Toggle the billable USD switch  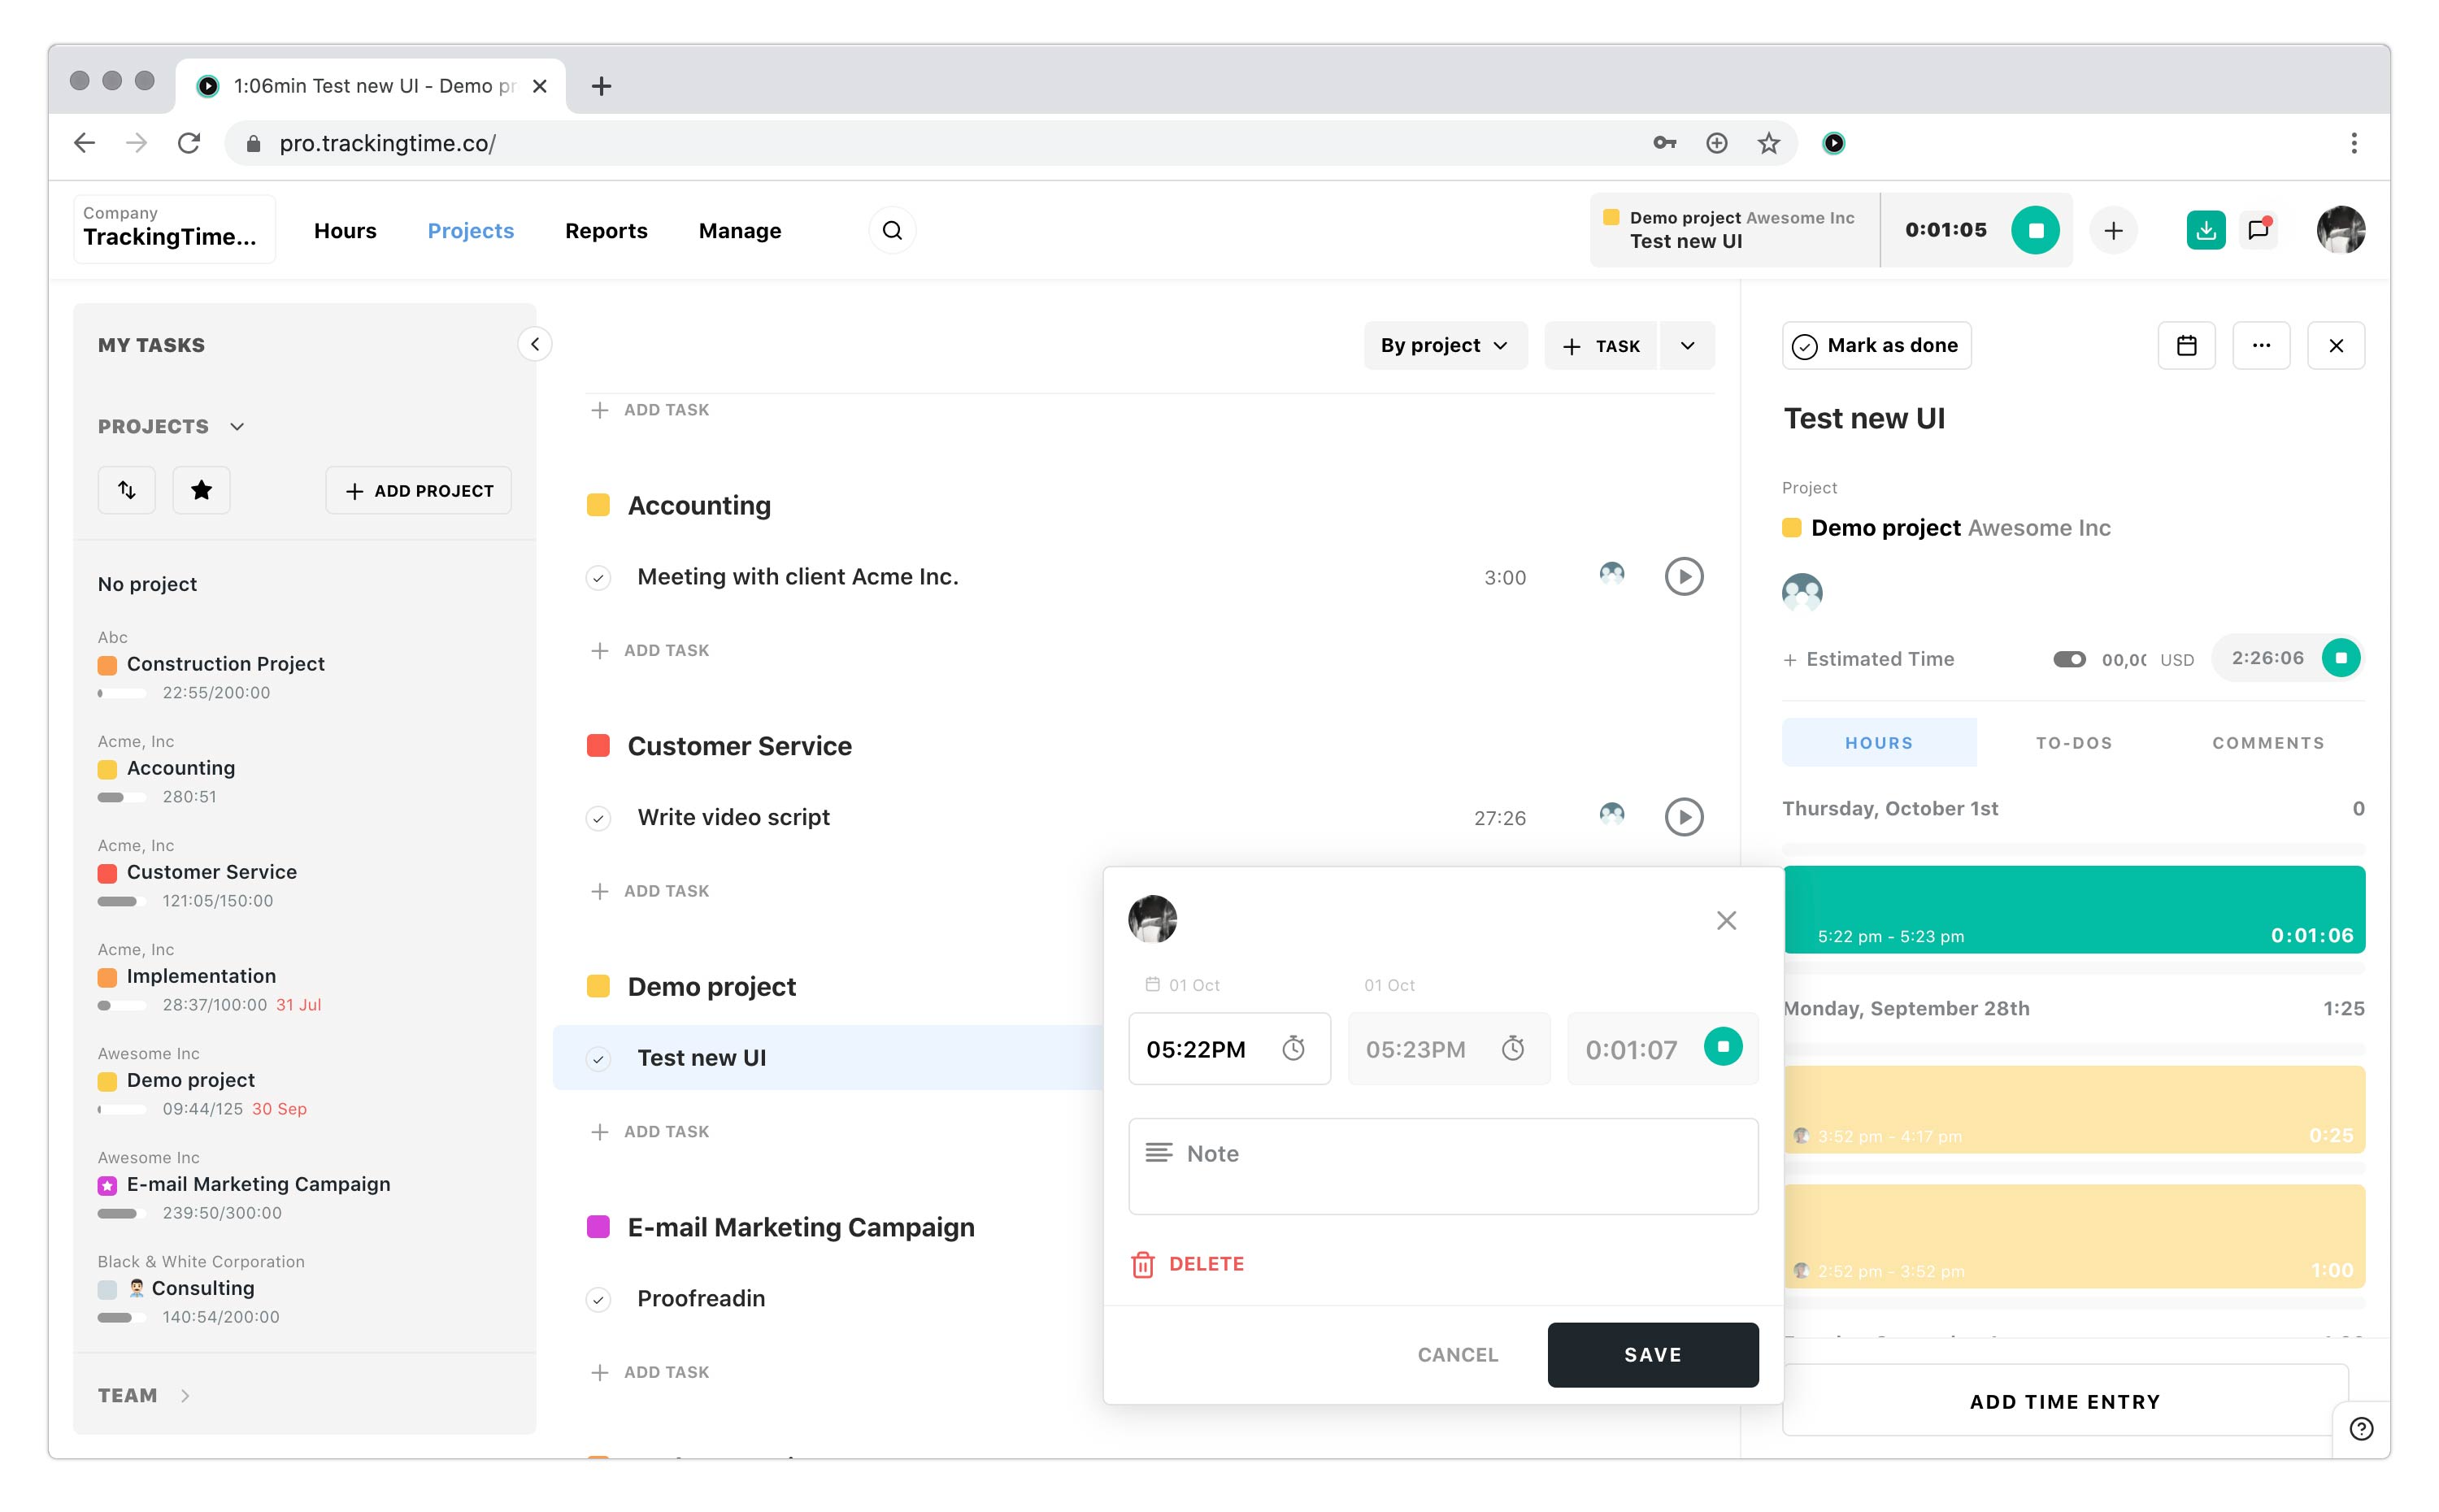click(2068, 659)
